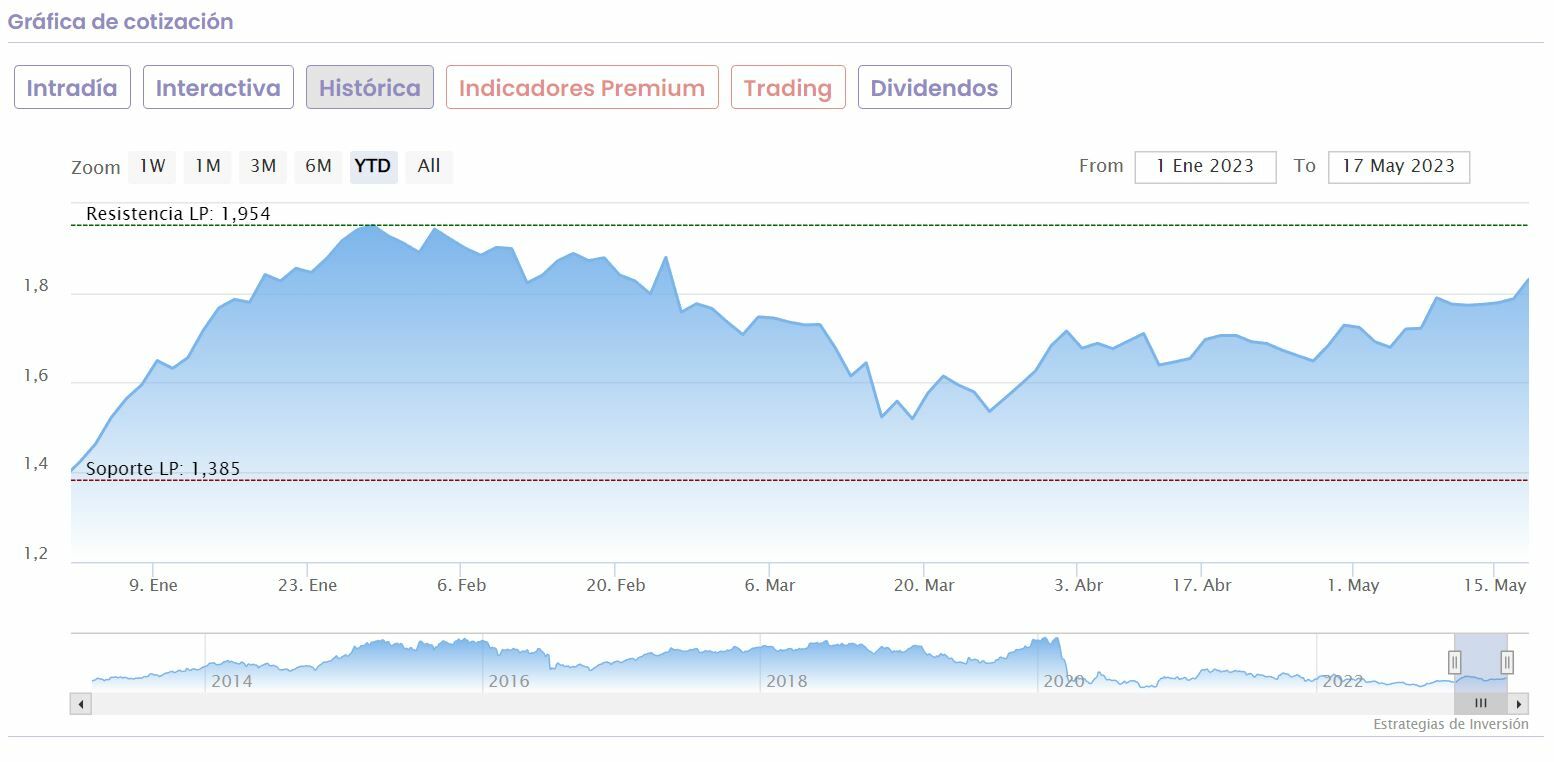Click the From date field

[x=1205, y=167]
